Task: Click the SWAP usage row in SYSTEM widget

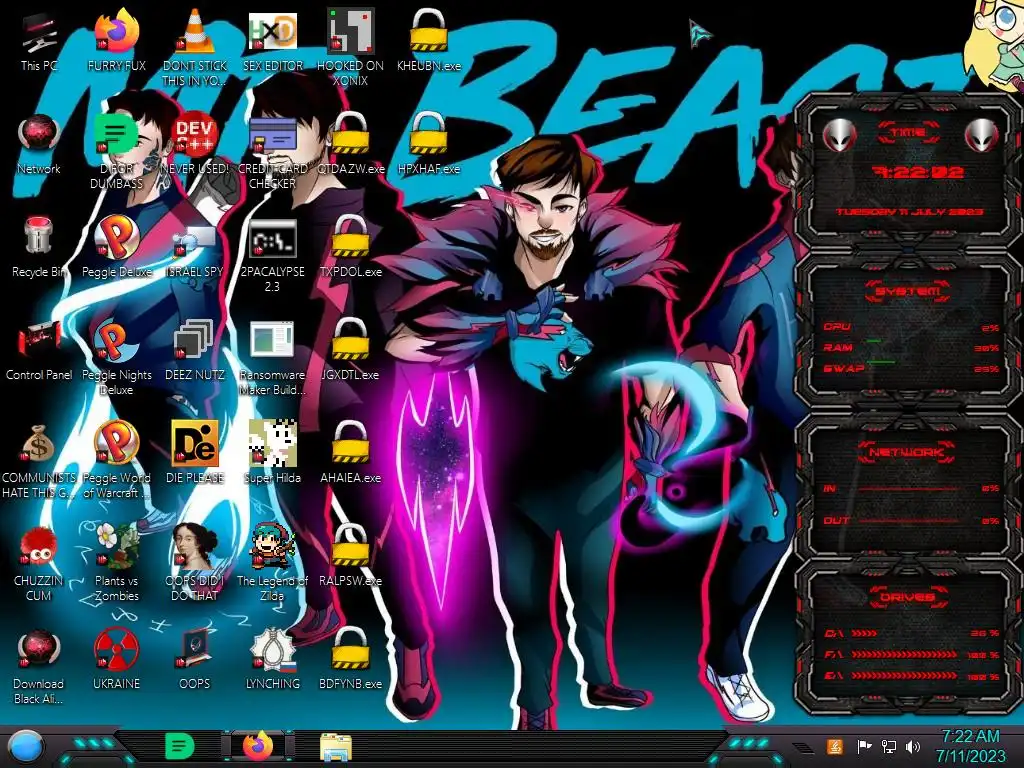Action: (x=912, y=368)
